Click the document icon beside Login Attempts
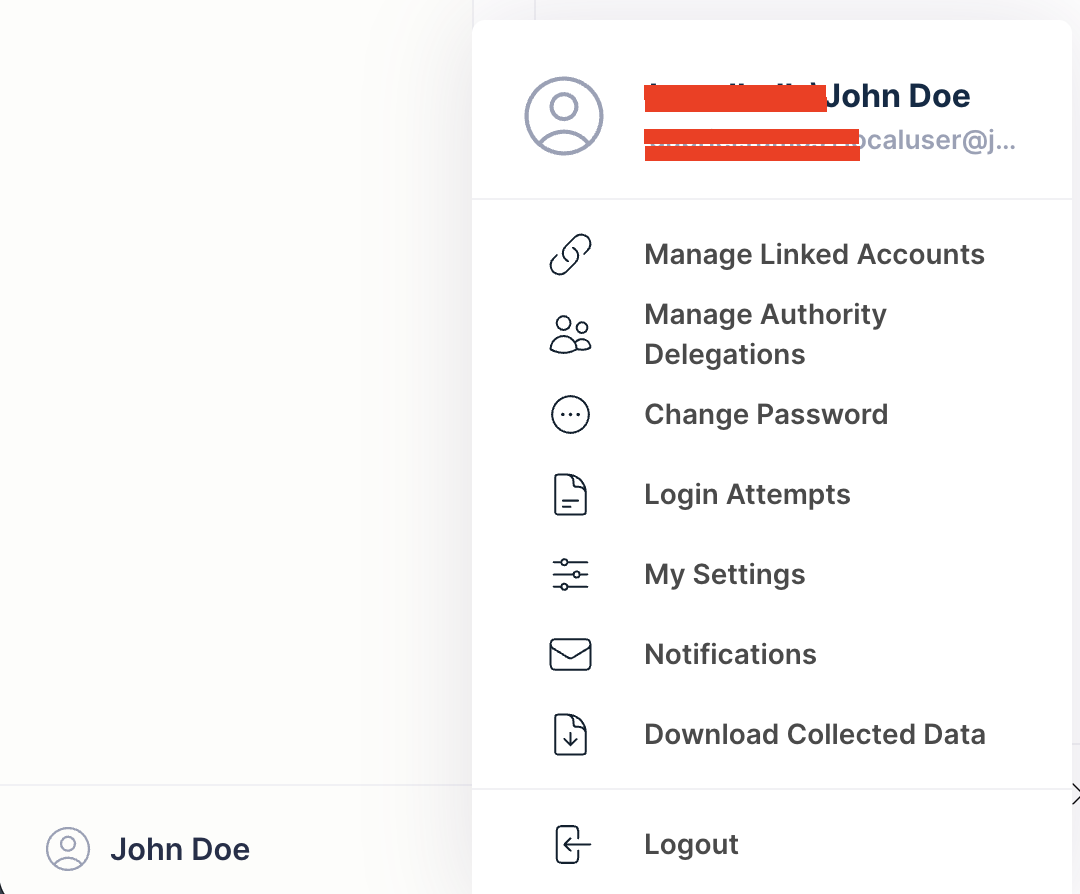 [570, 495]
